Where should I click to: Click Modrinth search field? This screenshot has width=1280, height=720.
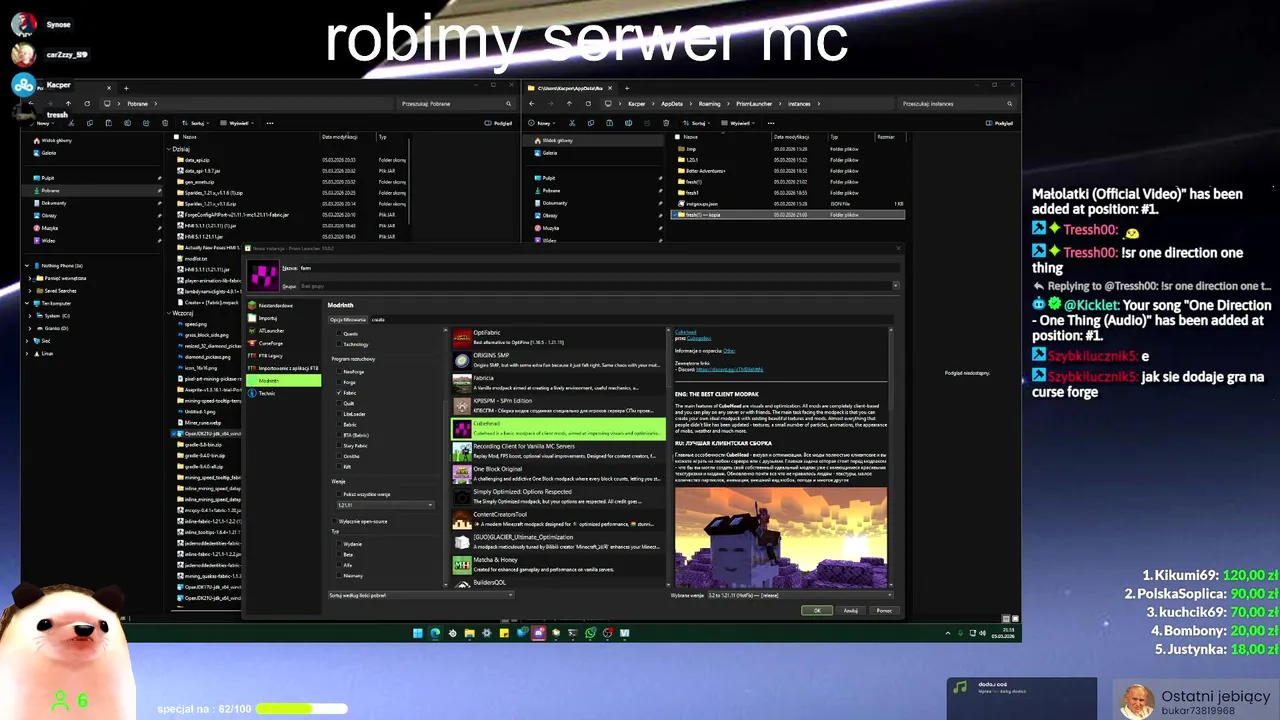coord(630,320)
